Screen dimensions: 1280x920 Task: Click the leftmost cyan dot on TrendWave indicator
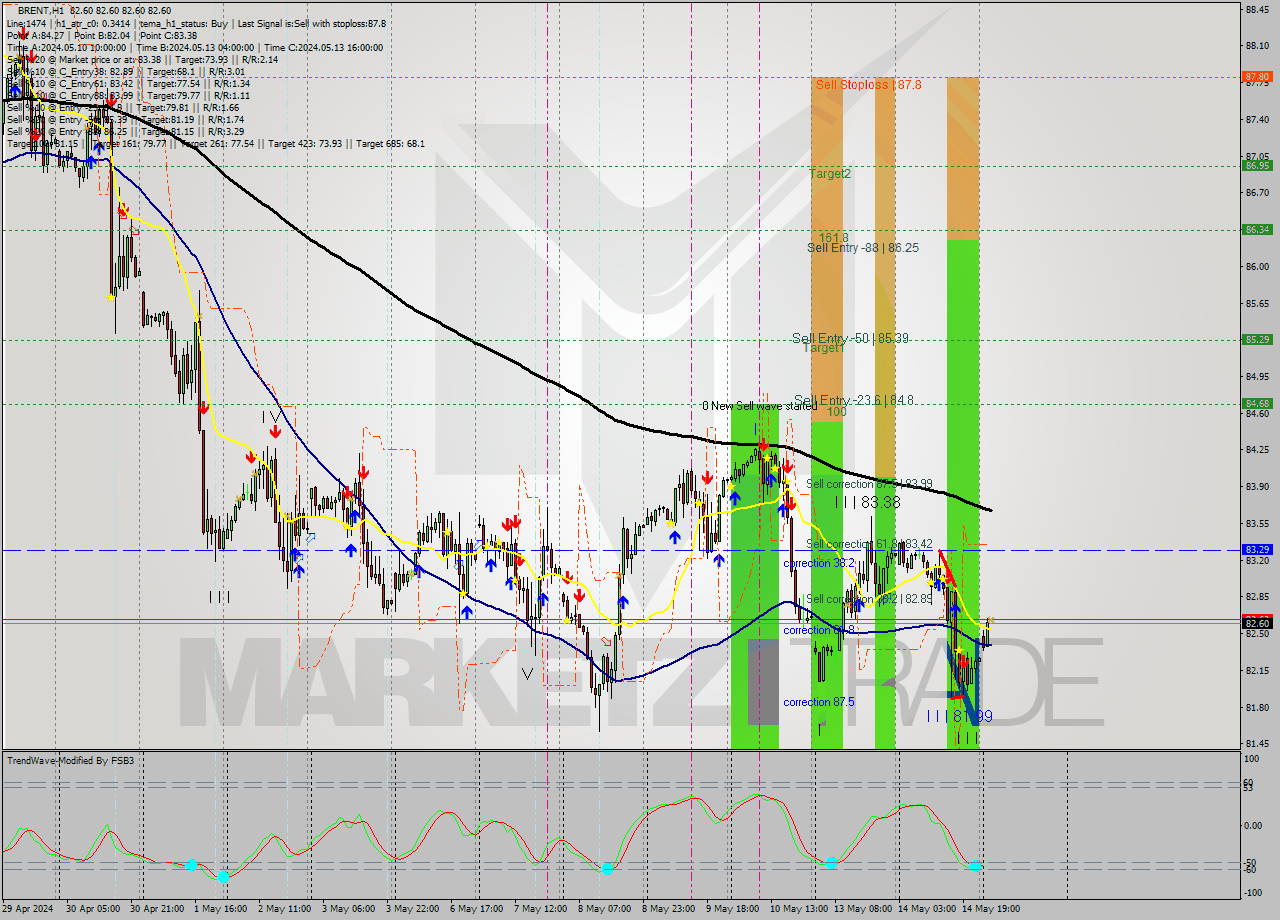pyautogui.click(x=192, y=864)
